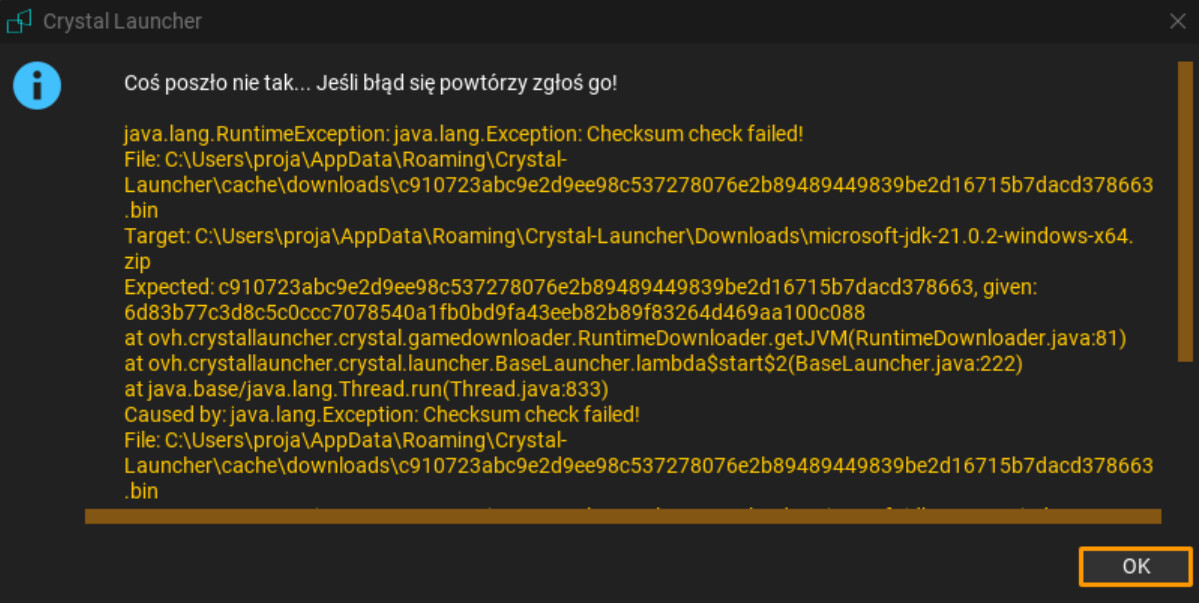This screenshot has height=603, width=1199.
Task: Click the Thread.run stack trace line
Action: pos(365,389)
